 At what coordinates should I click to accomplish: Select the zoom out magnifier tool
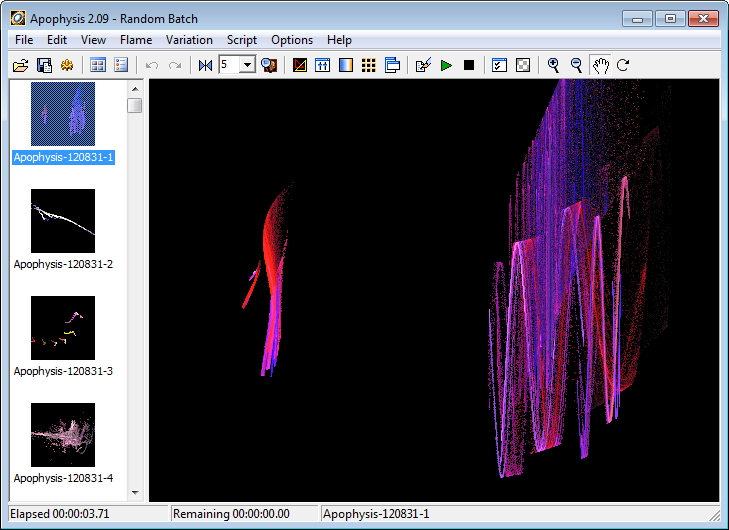point(577,65)
